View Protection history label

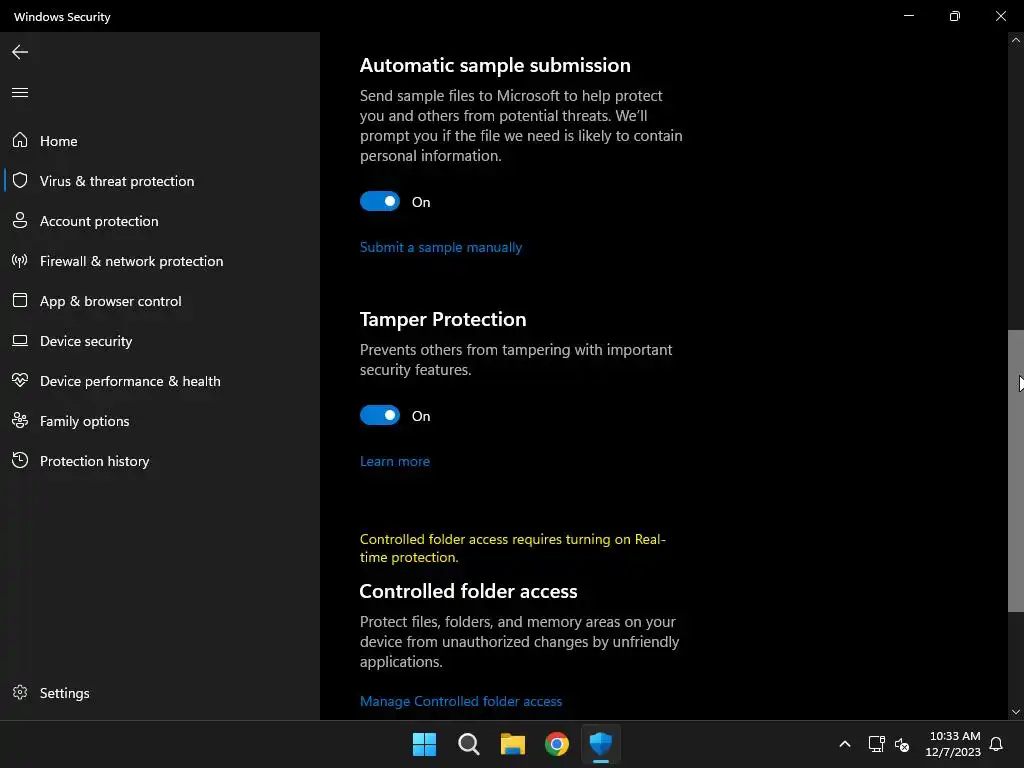click(95, 461)
